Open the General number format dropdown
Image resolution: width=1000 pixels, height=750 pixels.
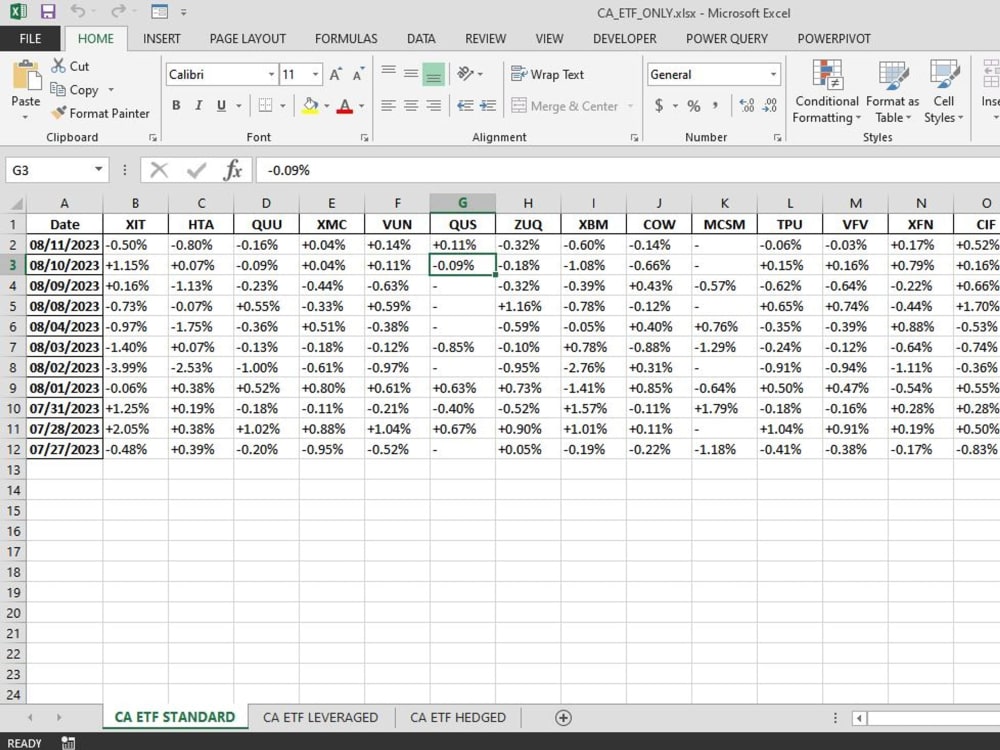pyautogui.click(x=773, y=75)
